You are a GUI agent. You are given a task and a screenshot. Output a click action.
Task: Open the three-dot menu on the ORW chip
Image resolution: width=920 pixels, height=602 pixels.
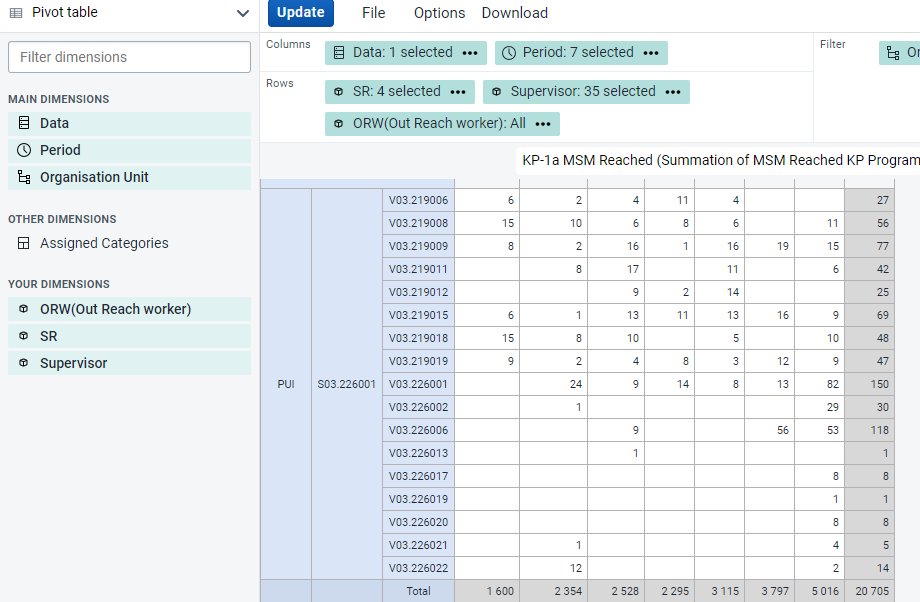pyautogui.click(x=543, y=124)
